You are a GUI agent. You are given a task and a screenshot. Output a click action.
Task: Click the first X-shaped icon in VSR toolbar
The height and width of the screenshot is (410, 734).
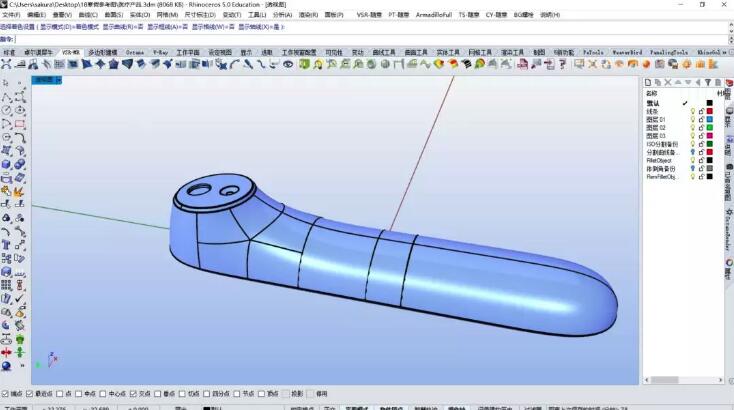[7, 64]
